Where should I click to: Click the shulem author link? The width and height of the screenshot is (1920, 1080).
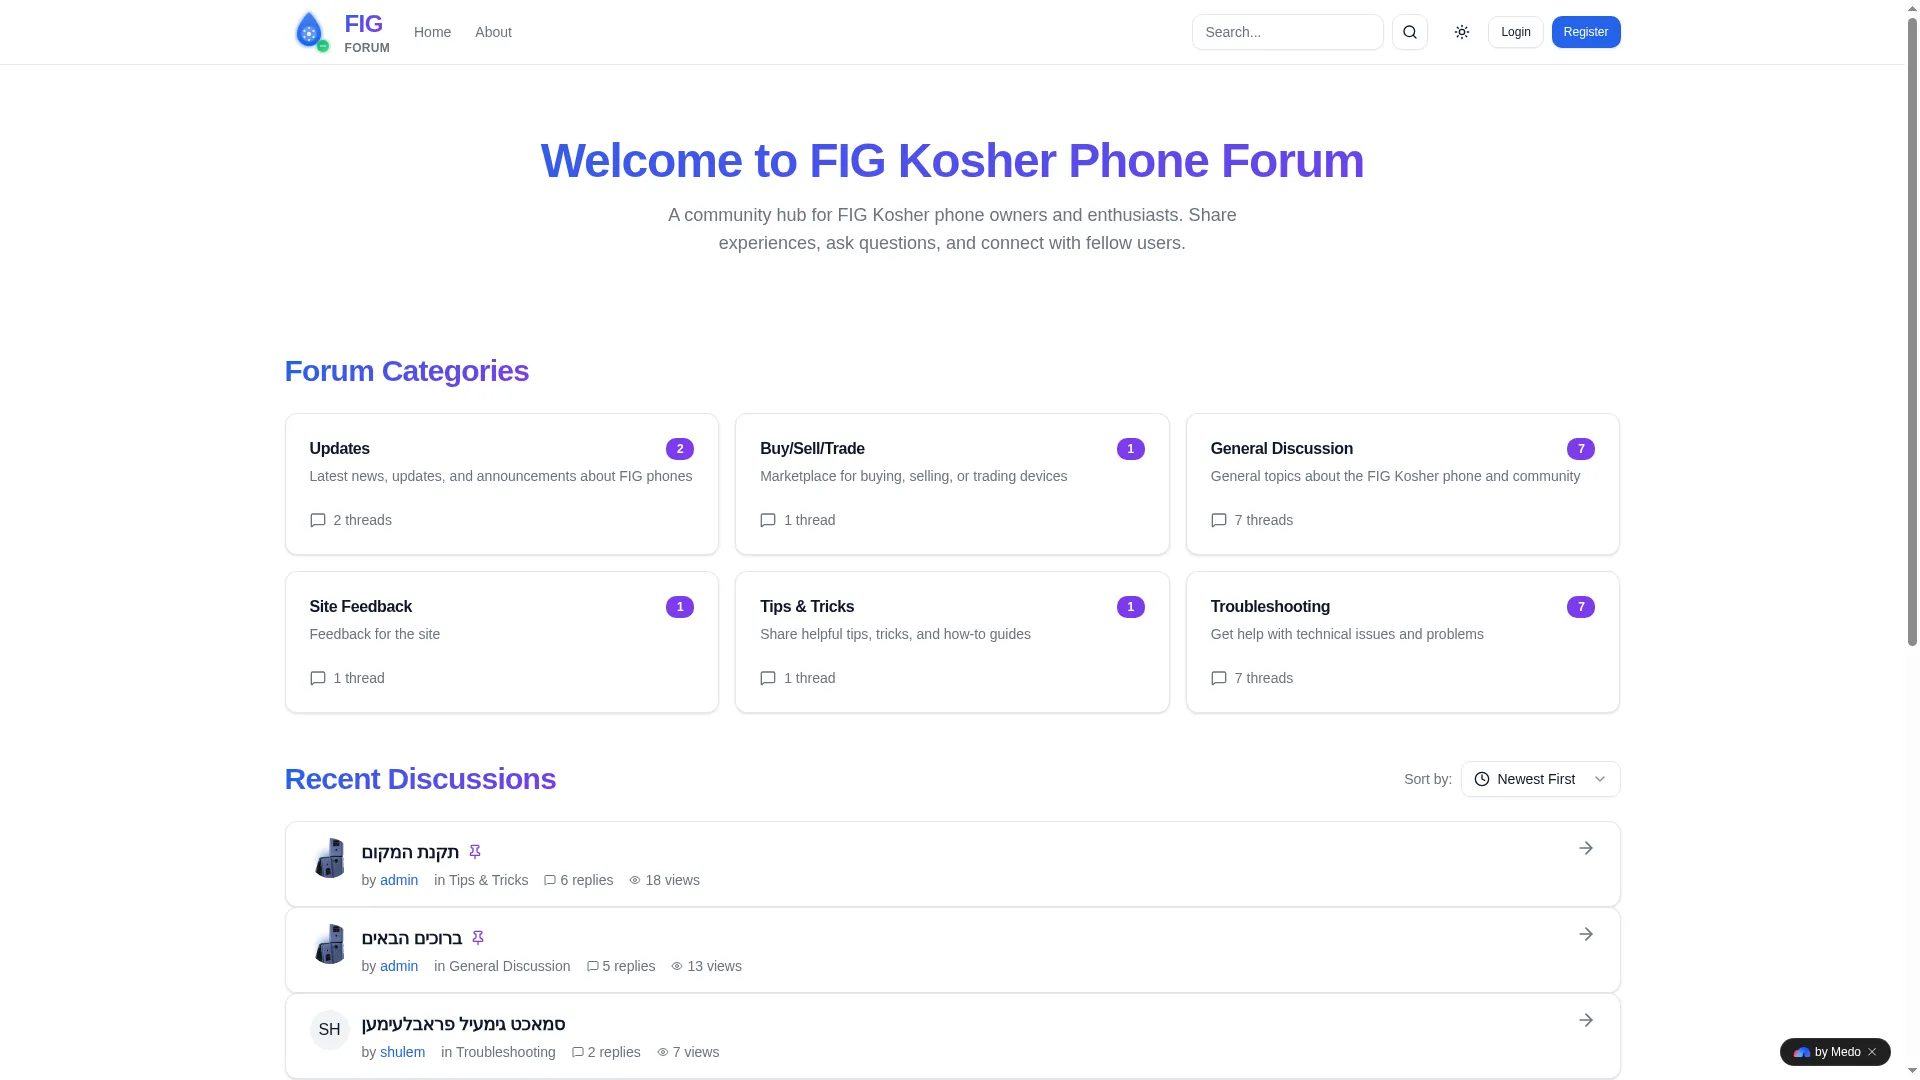(x=402, y=1052)
